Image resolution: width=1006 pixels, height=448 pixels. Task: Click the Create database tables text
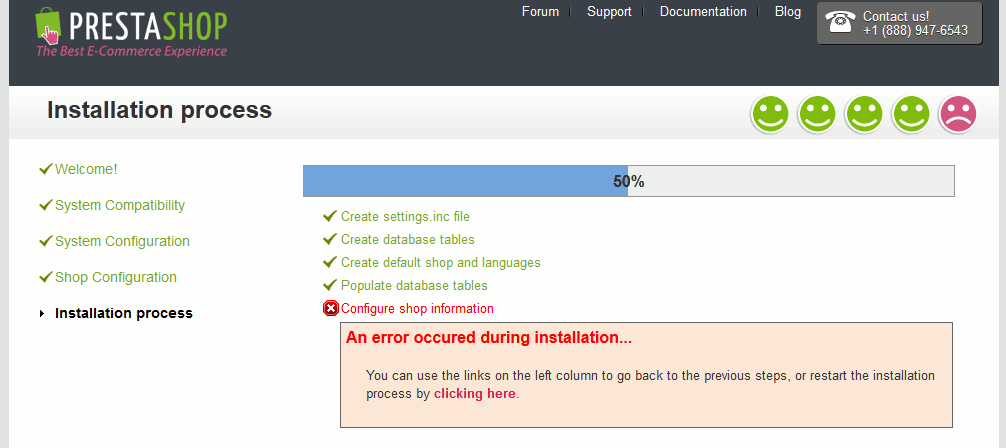point(408,239)
